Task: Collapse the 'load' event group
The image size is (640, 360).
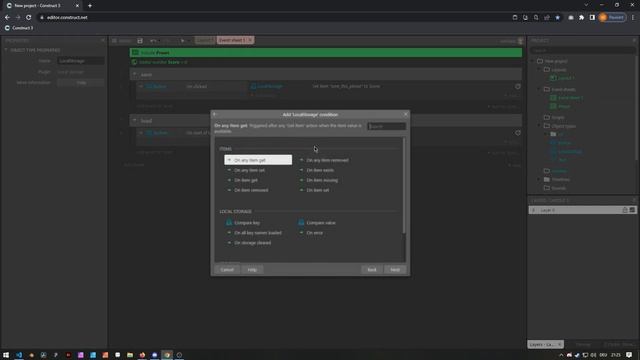Action: coord(135,121)
